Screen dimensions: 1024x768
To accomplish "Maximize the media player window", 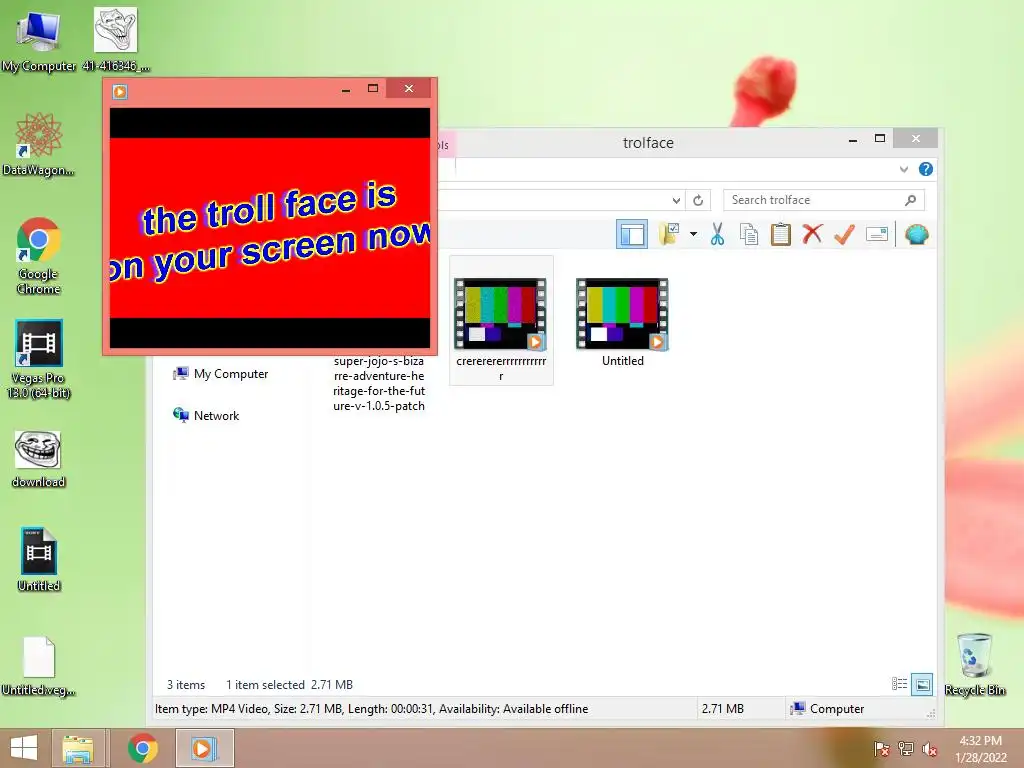I will pos(373,89).
